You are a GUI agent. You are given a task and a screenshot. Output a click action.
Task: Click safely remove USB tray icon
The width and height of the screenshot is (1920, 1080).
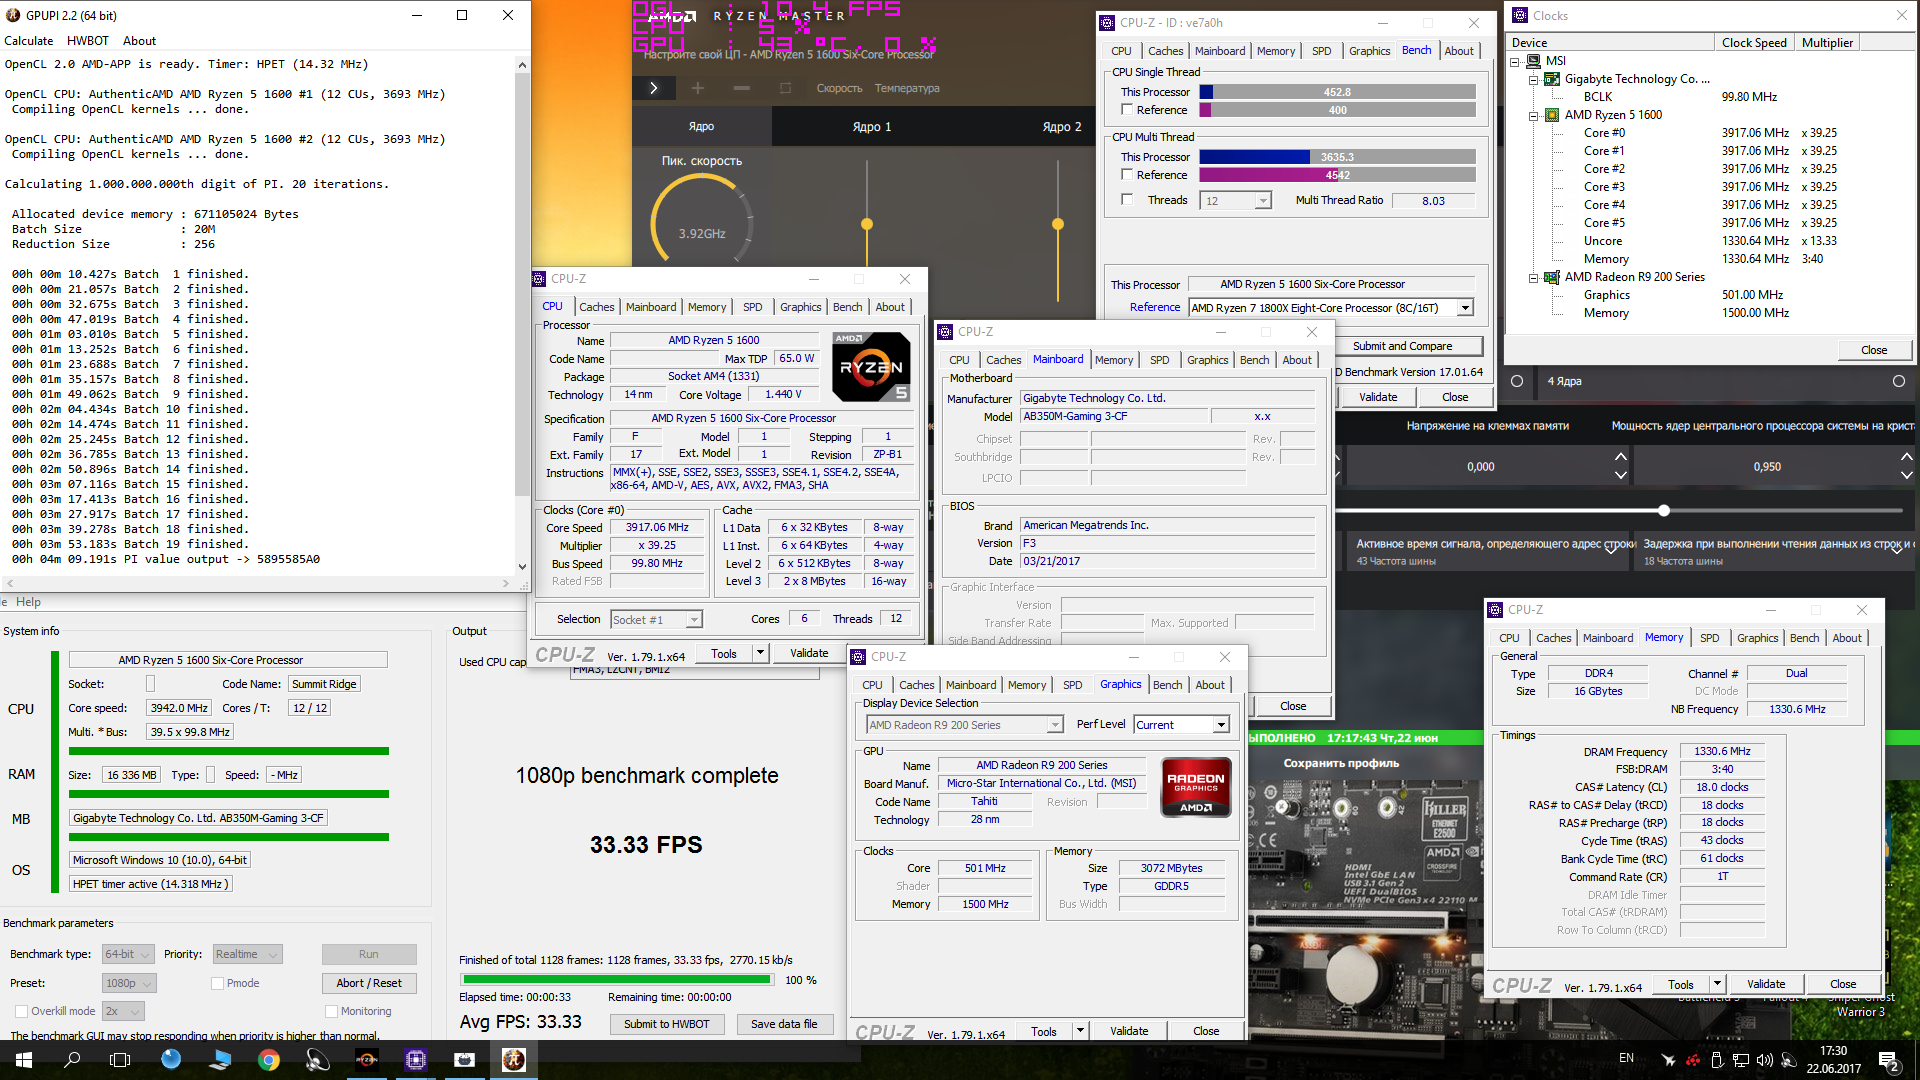click(x=1717, y=1060)
